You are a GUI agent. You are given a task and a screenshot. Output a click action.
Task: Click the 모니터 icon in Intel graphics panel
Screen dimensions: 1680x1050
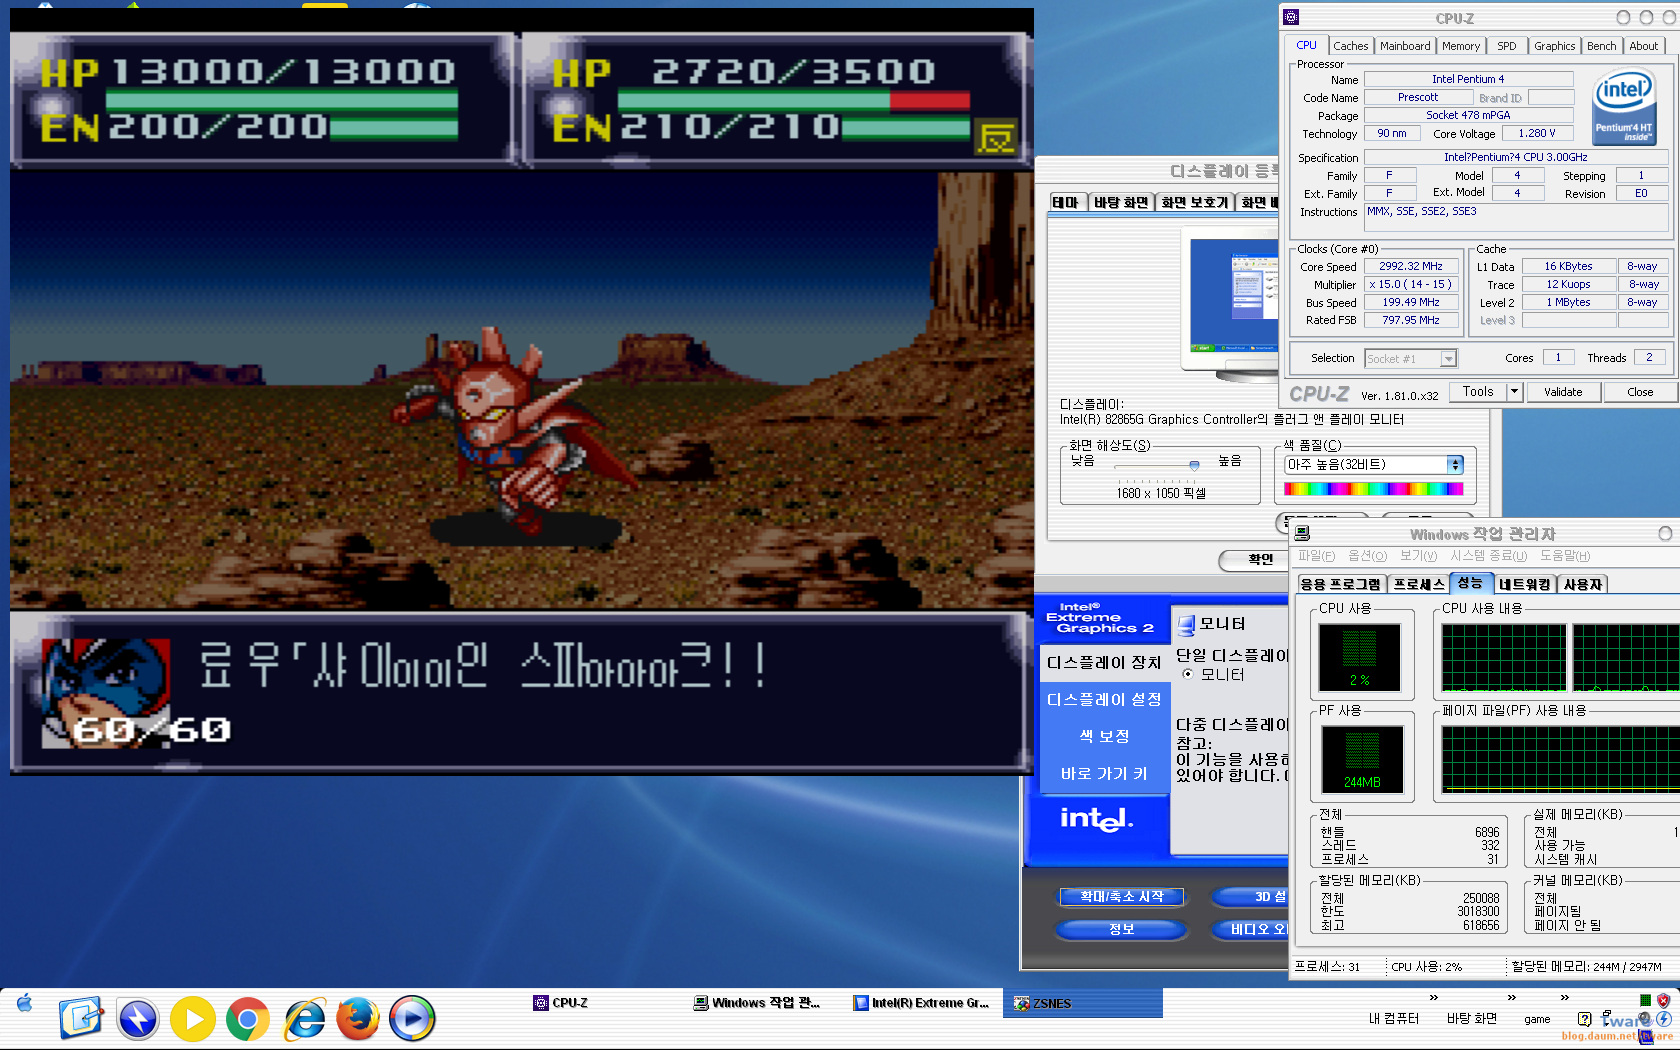pos(1186,625)
